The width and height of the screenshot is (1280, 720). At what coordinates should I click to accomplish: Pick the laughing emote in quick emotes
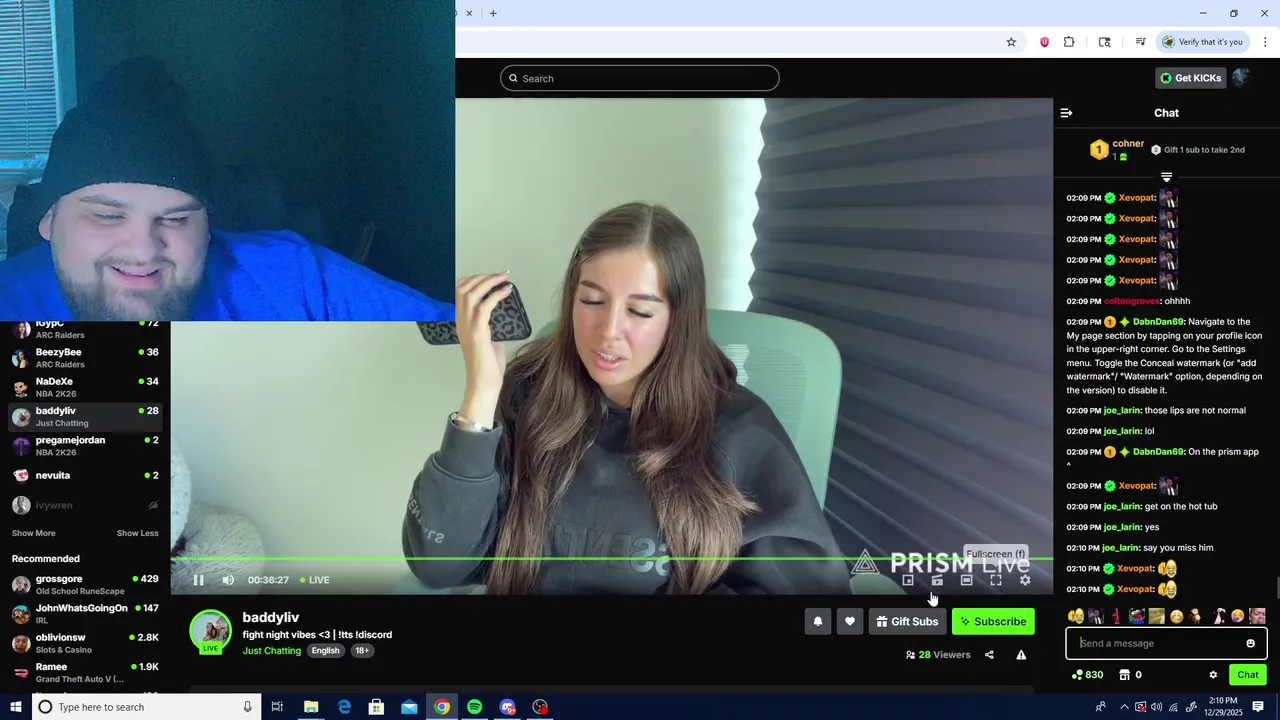coord(1076,616)
